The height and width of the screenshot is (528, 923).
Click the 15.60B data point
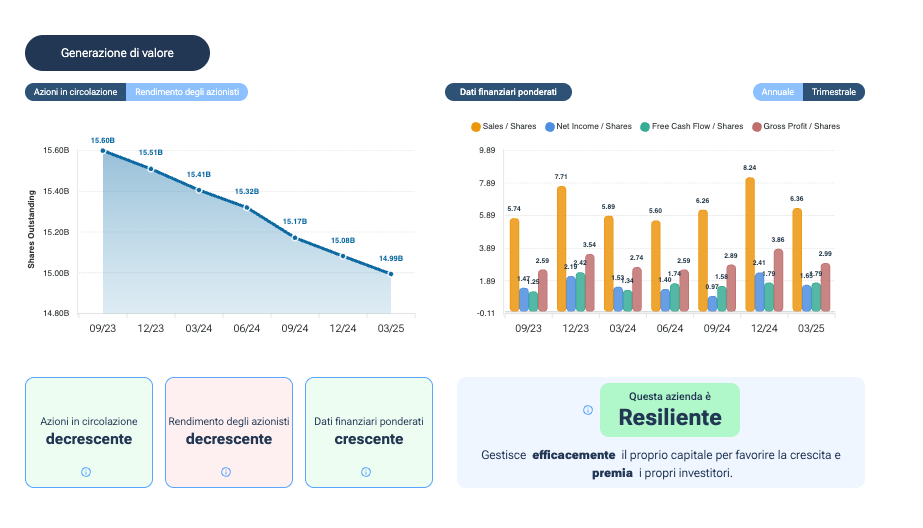pyautogui.click(x=103, y=151)
